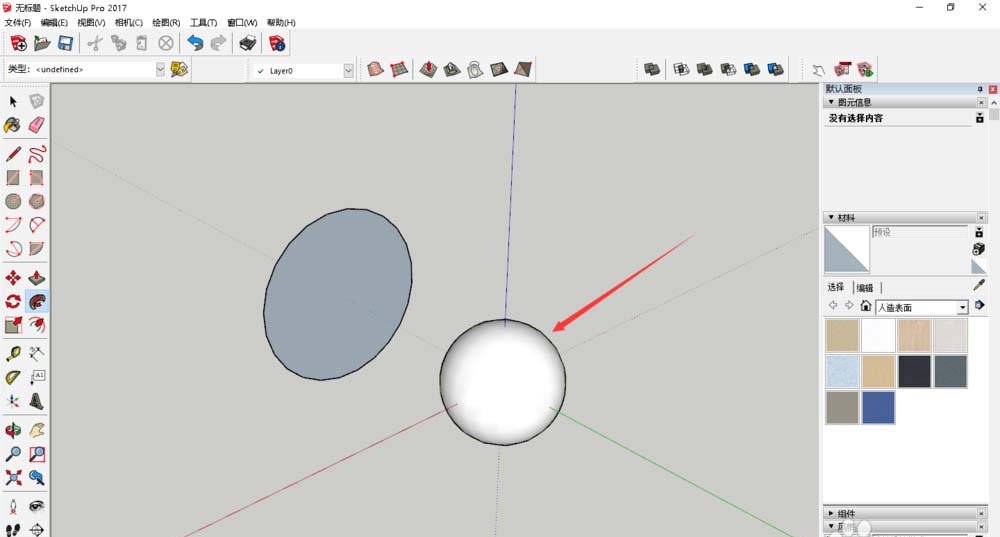Choose the Rotate tool
1000x537 pixels.
click(13, 301)
